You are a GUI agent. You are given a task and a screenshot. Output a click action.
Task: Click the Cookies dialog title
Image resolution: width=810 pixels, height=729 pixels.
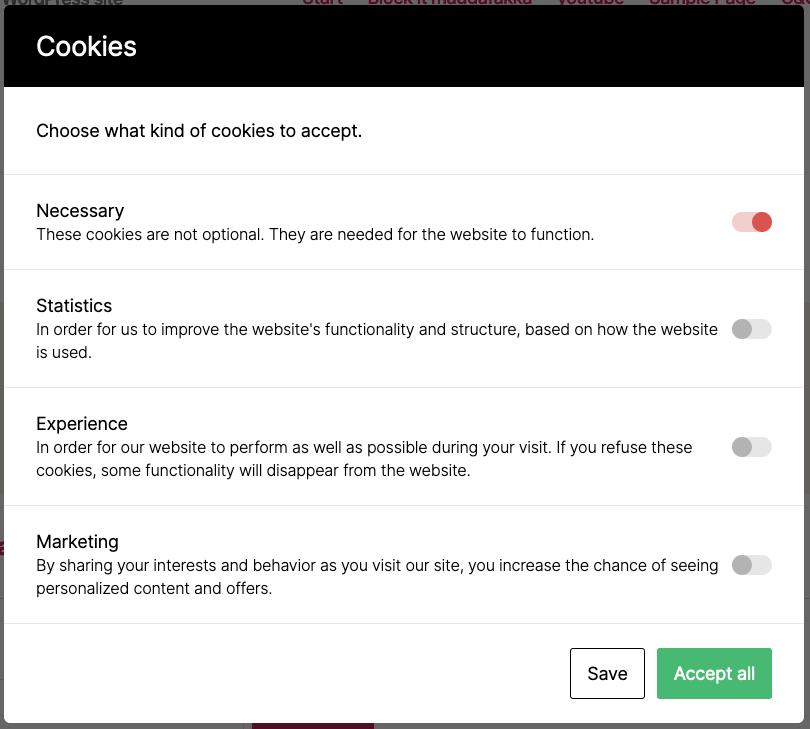point(87,46)
